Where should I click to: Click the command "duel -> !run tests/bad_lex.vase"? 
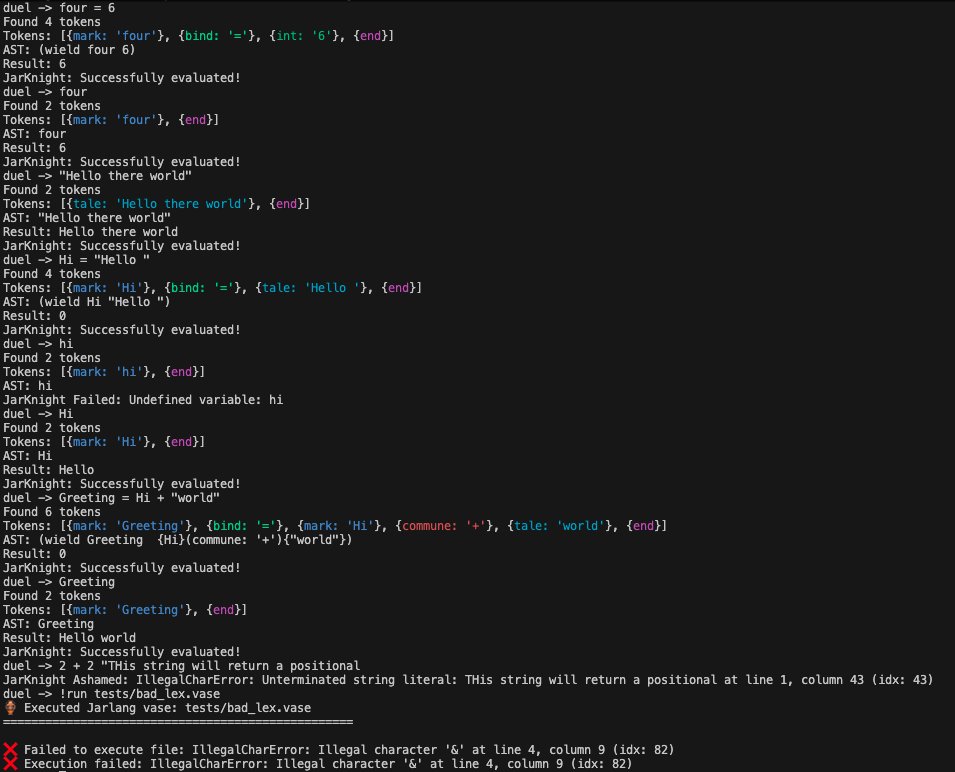pyautogui.click(x=111, y=694)
